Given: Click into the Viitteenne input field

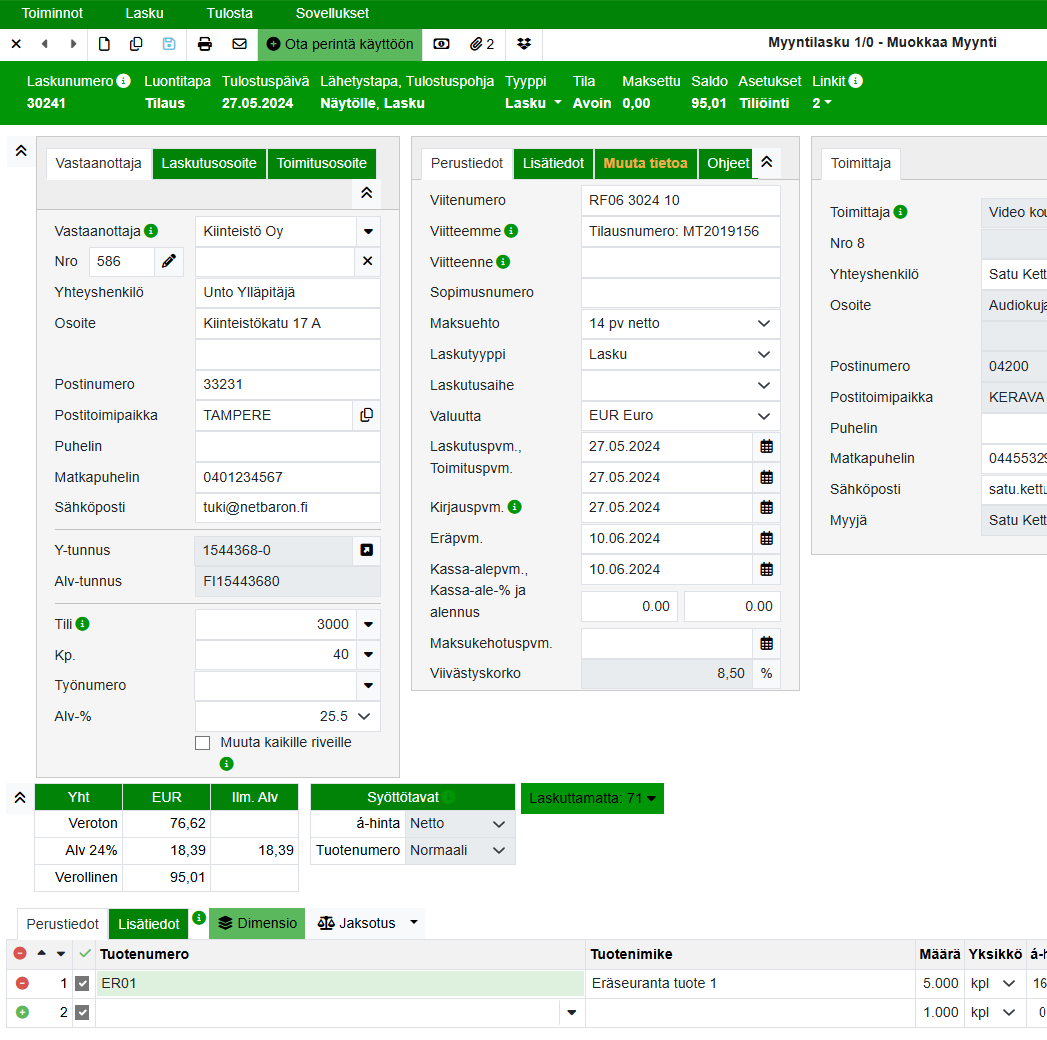Looking at the screenshot, I should (680, 263).
